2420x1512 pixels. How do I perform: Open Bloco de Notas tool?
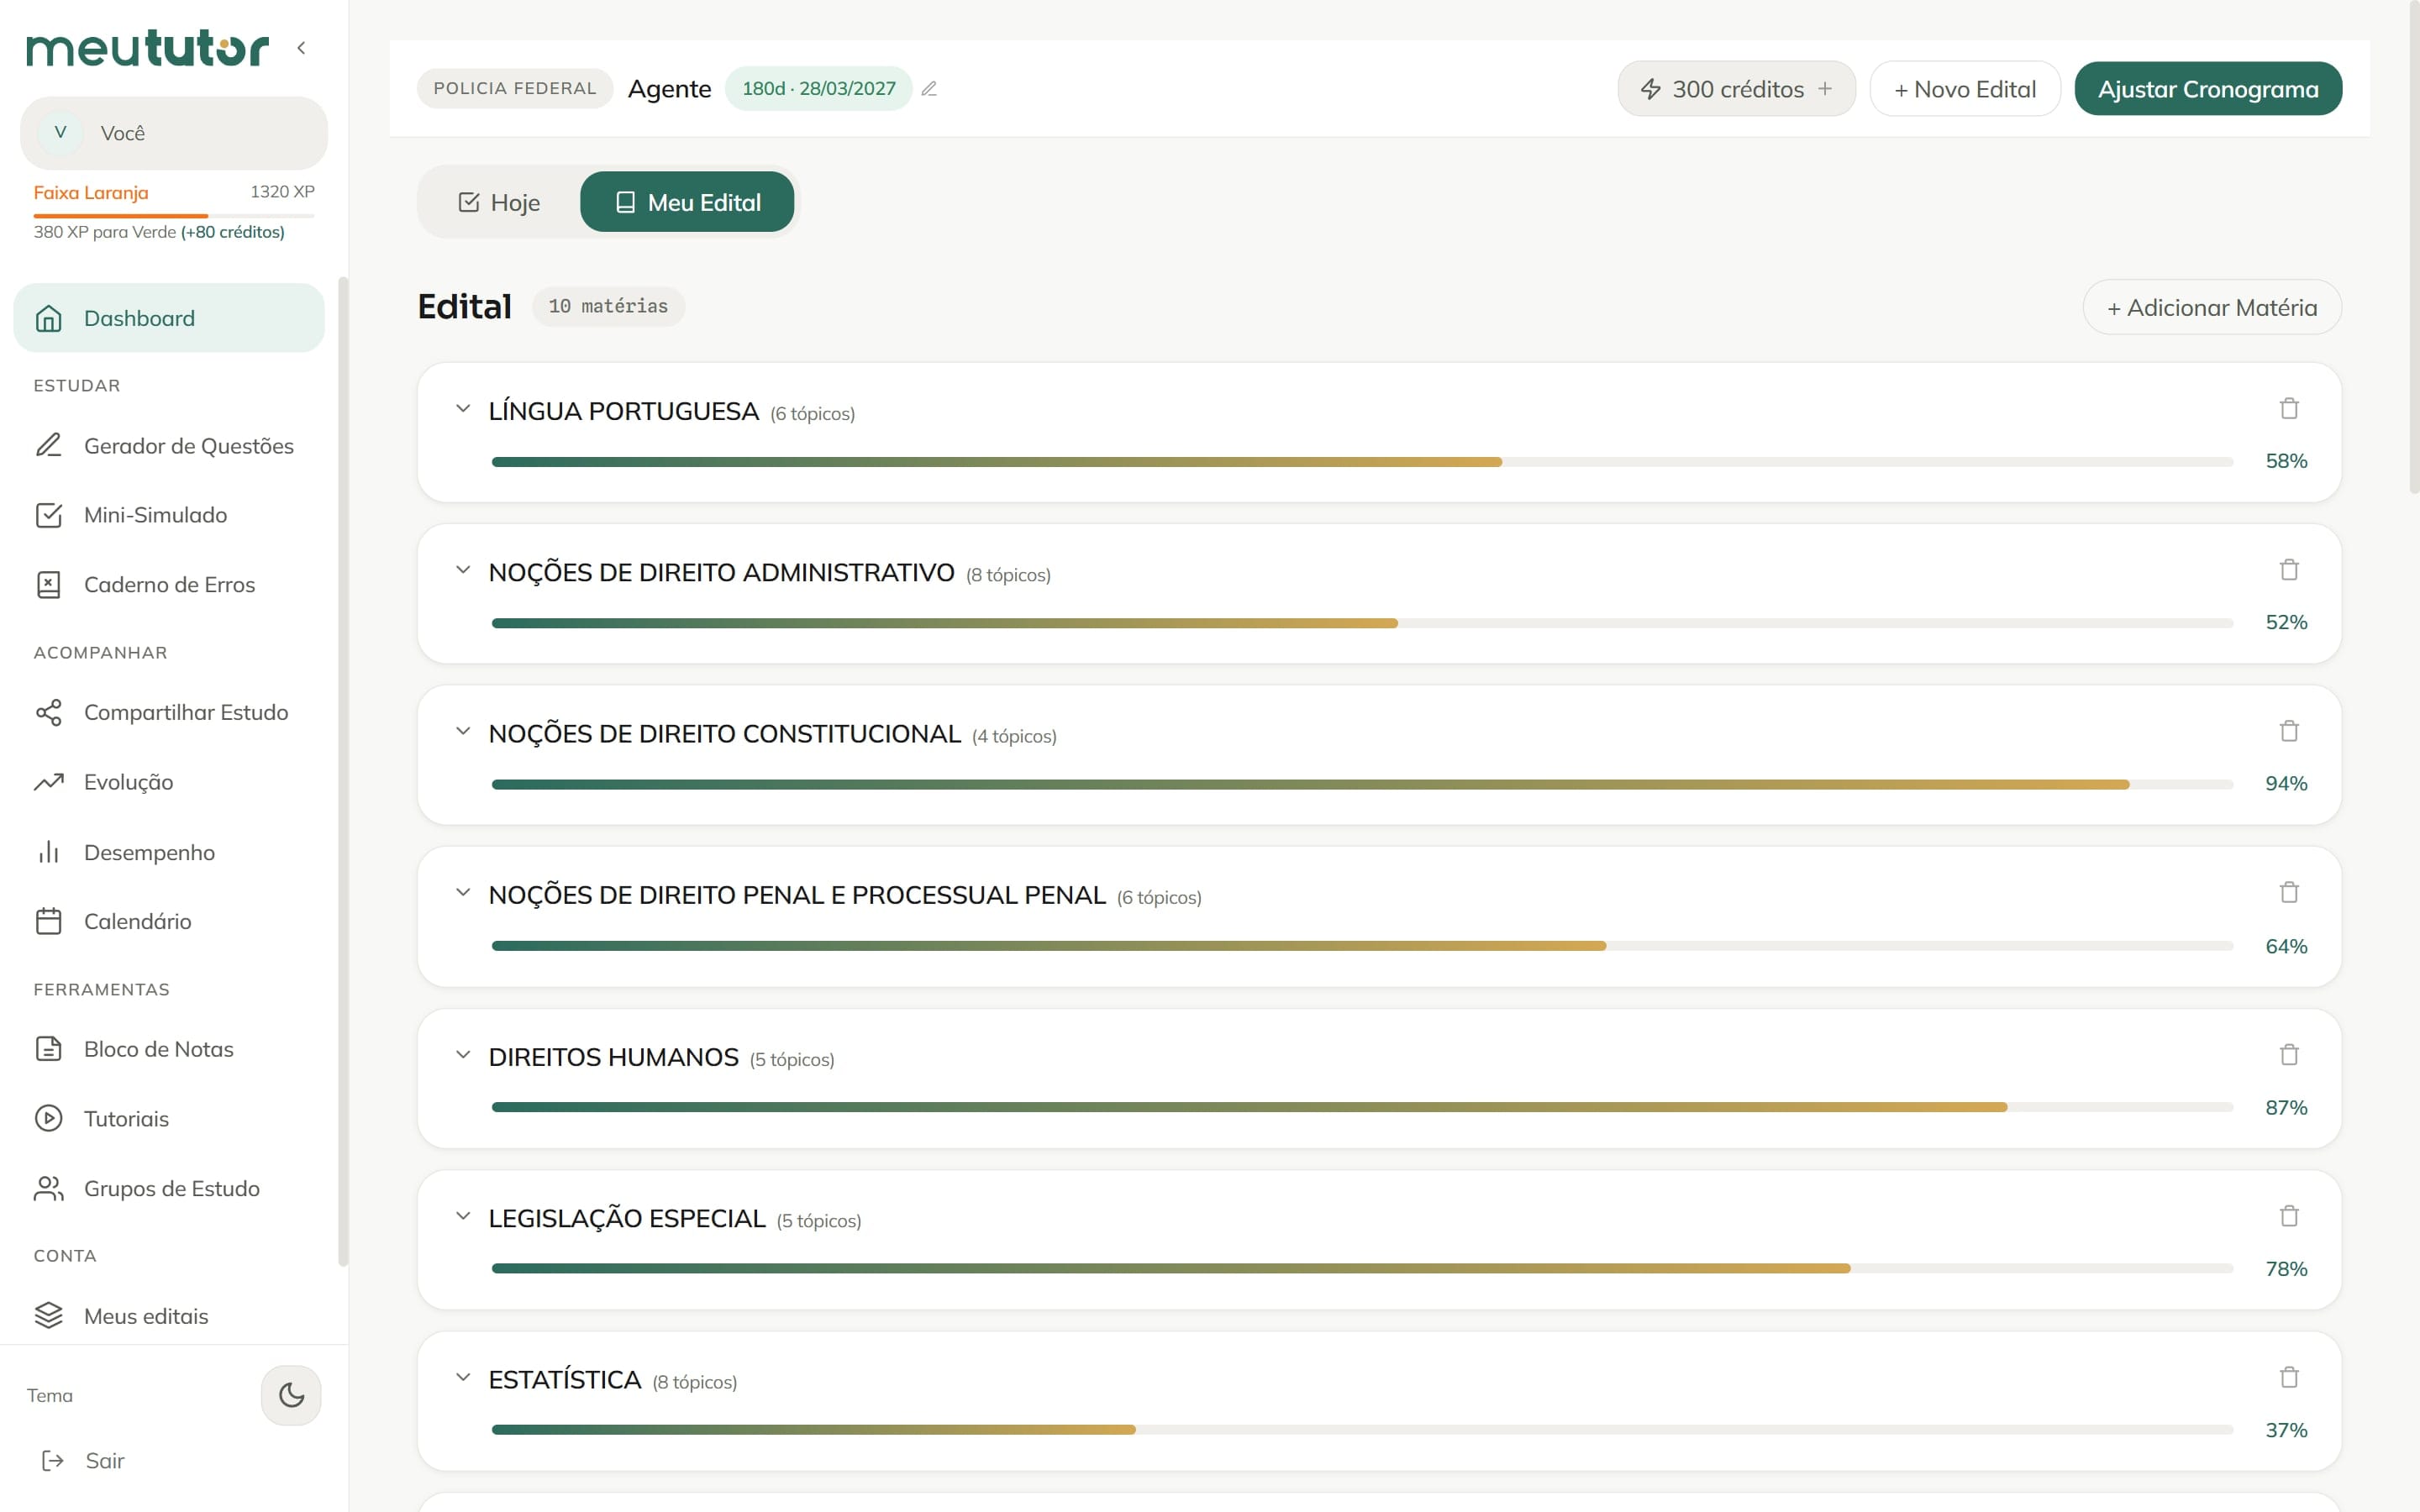(x=169, y=1049)
